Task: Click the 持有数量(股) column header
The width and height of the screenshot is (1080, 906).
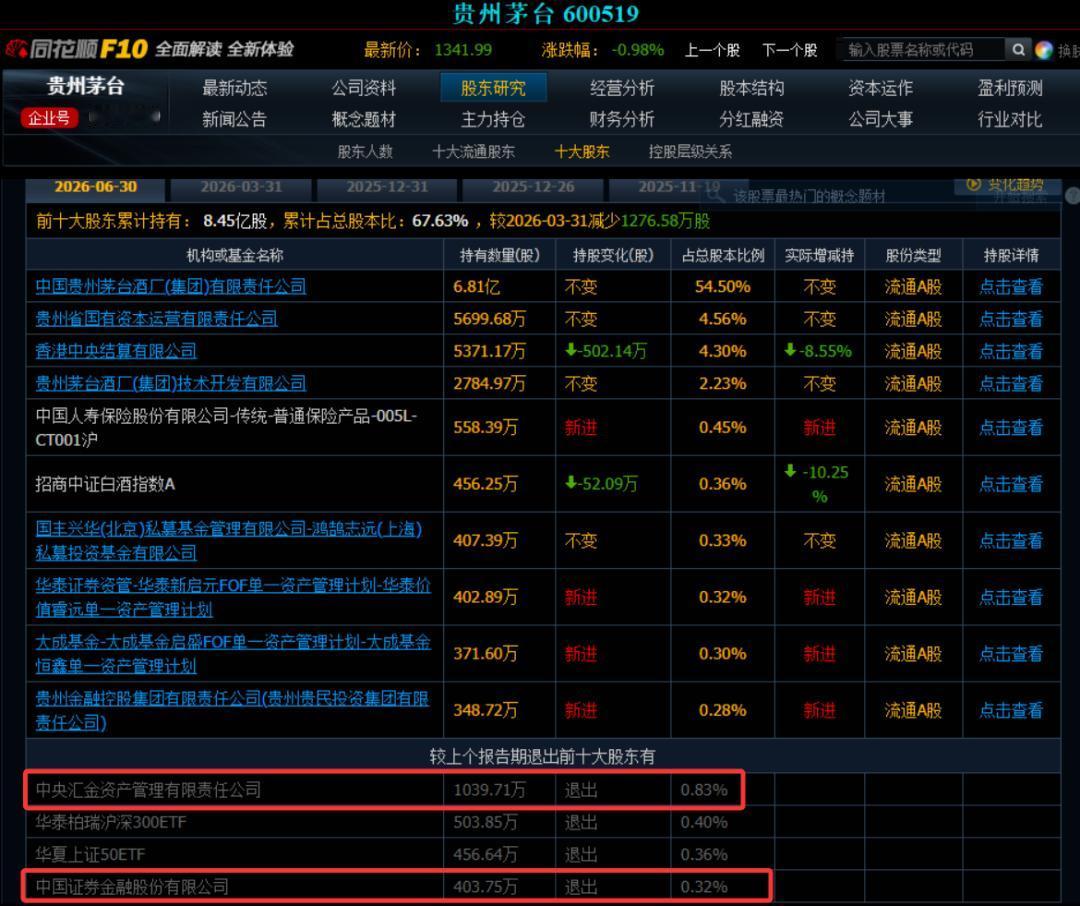Action: point(499,256)
